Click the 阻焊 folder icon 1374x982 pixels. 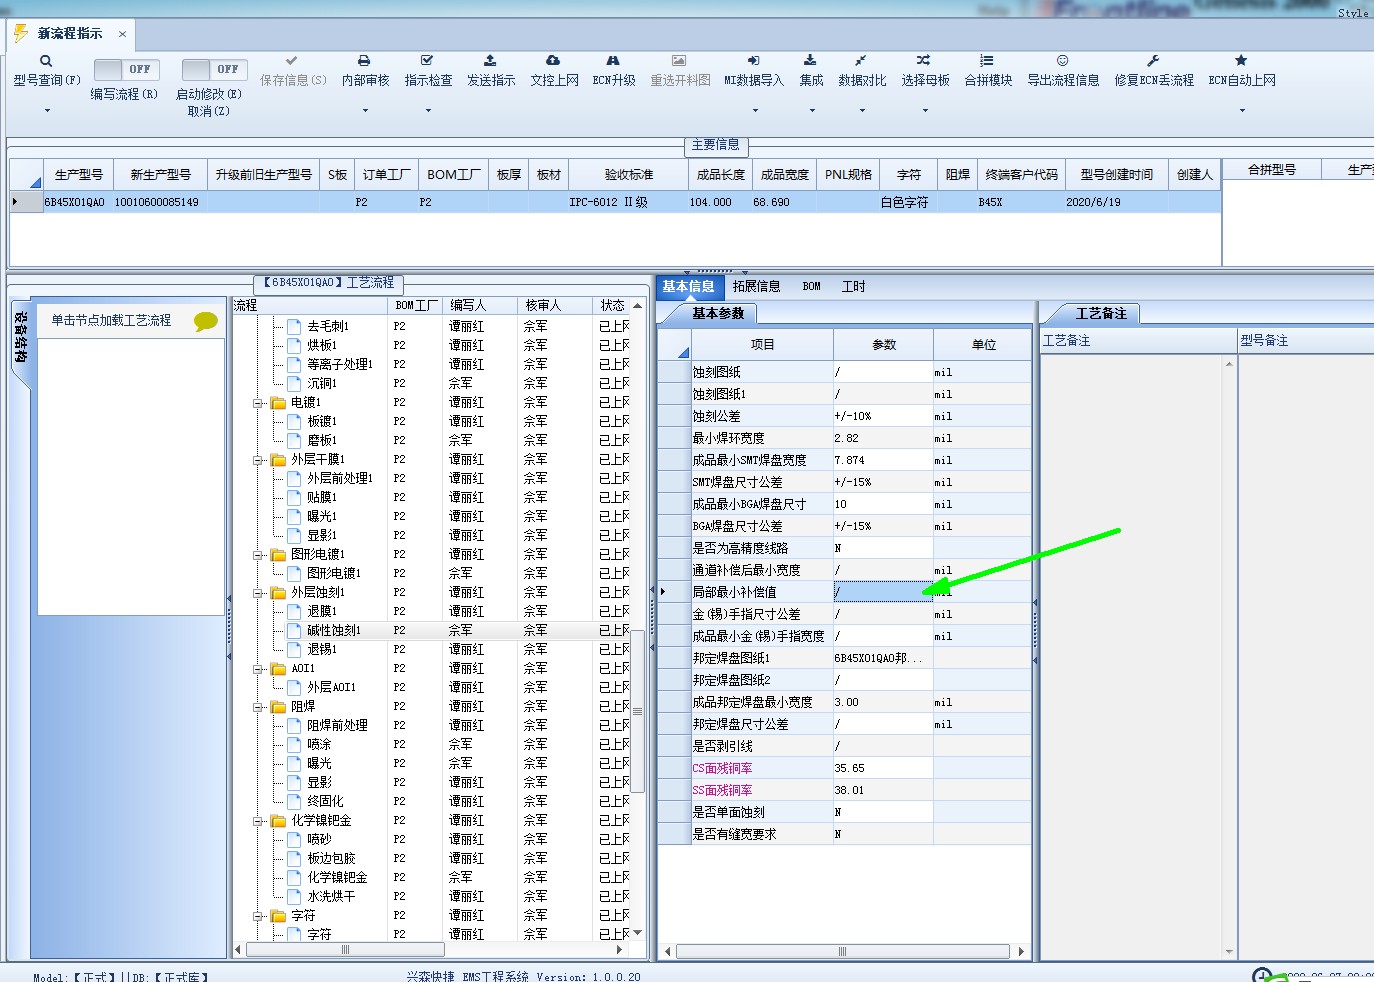[x=278, y=706]
